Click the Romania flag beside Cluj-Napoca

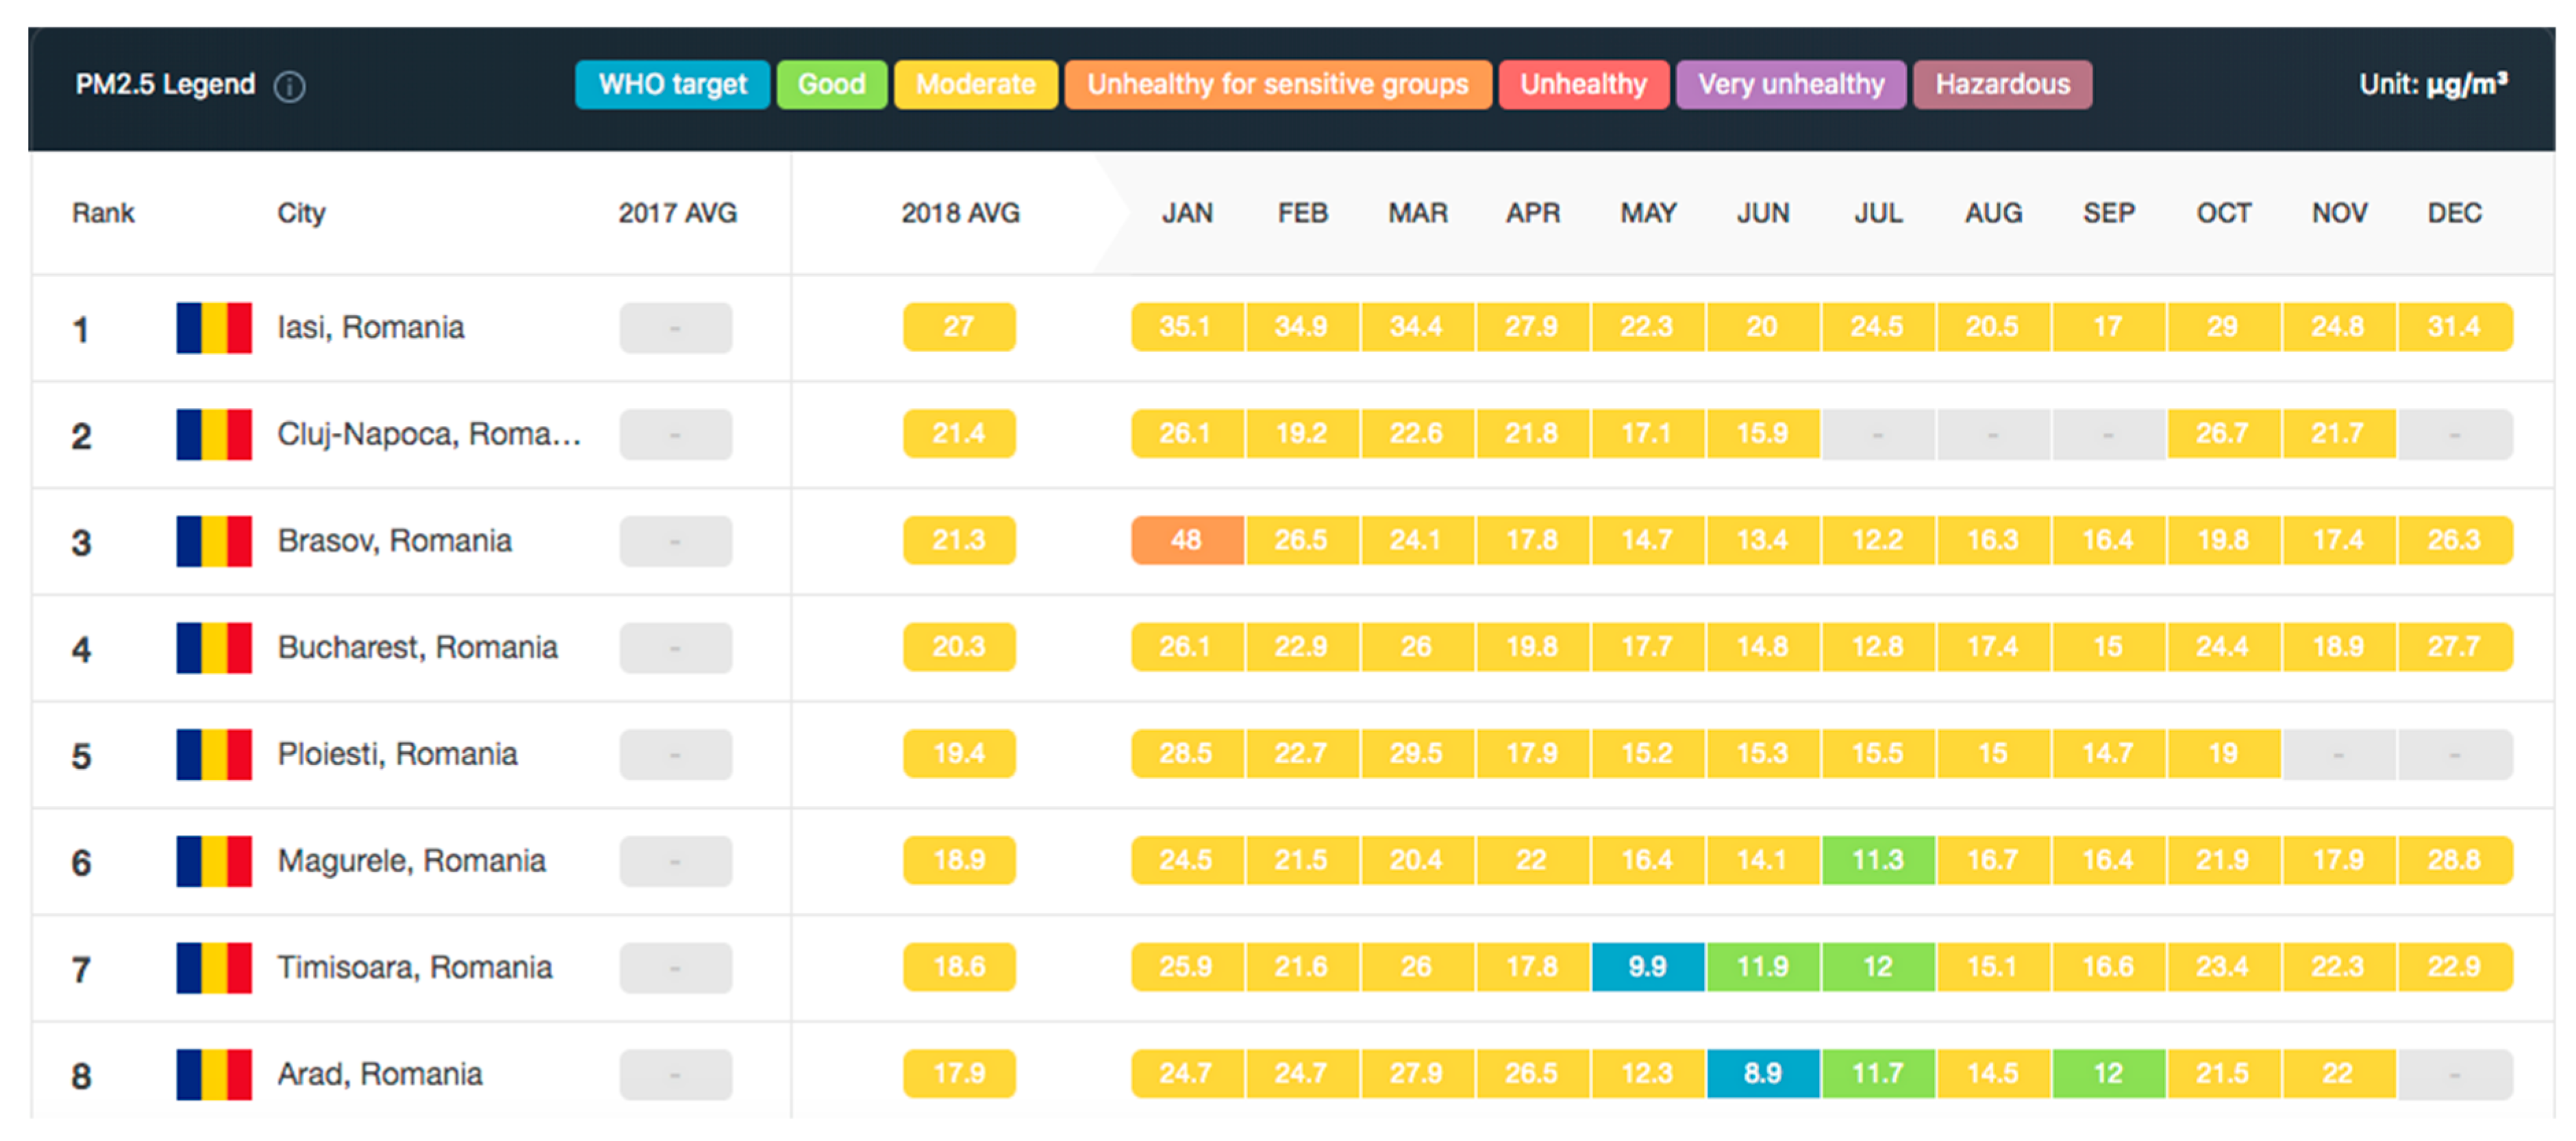coord(214,434)
